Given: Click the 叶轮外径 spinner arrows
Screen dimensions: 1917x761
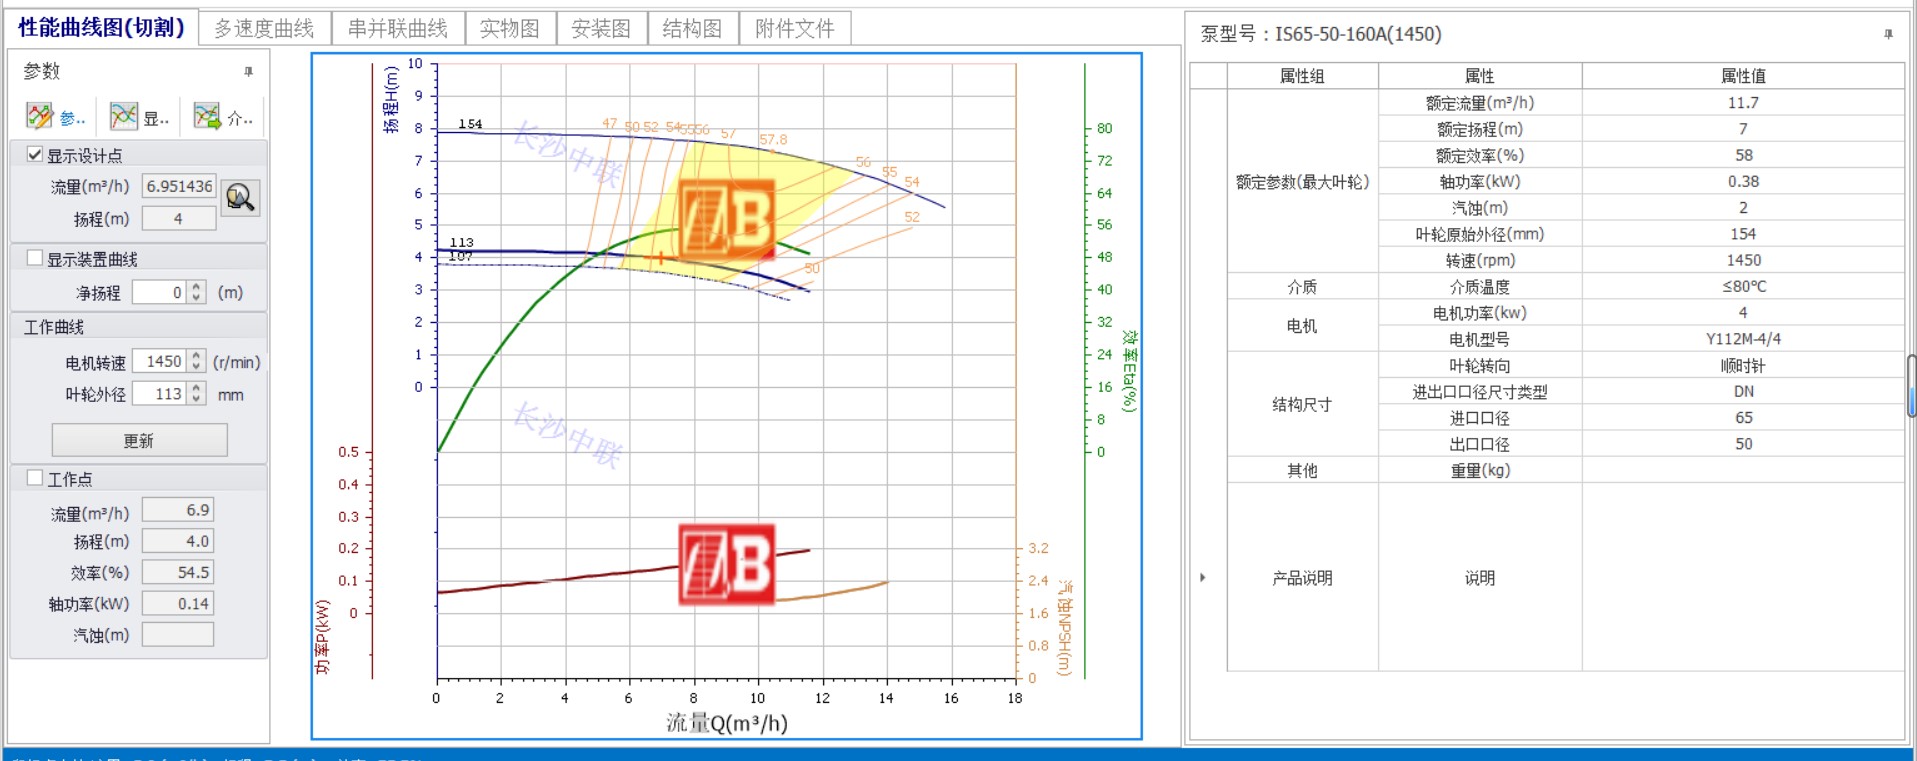Looking at the screenshot, I should click(197, 394).
